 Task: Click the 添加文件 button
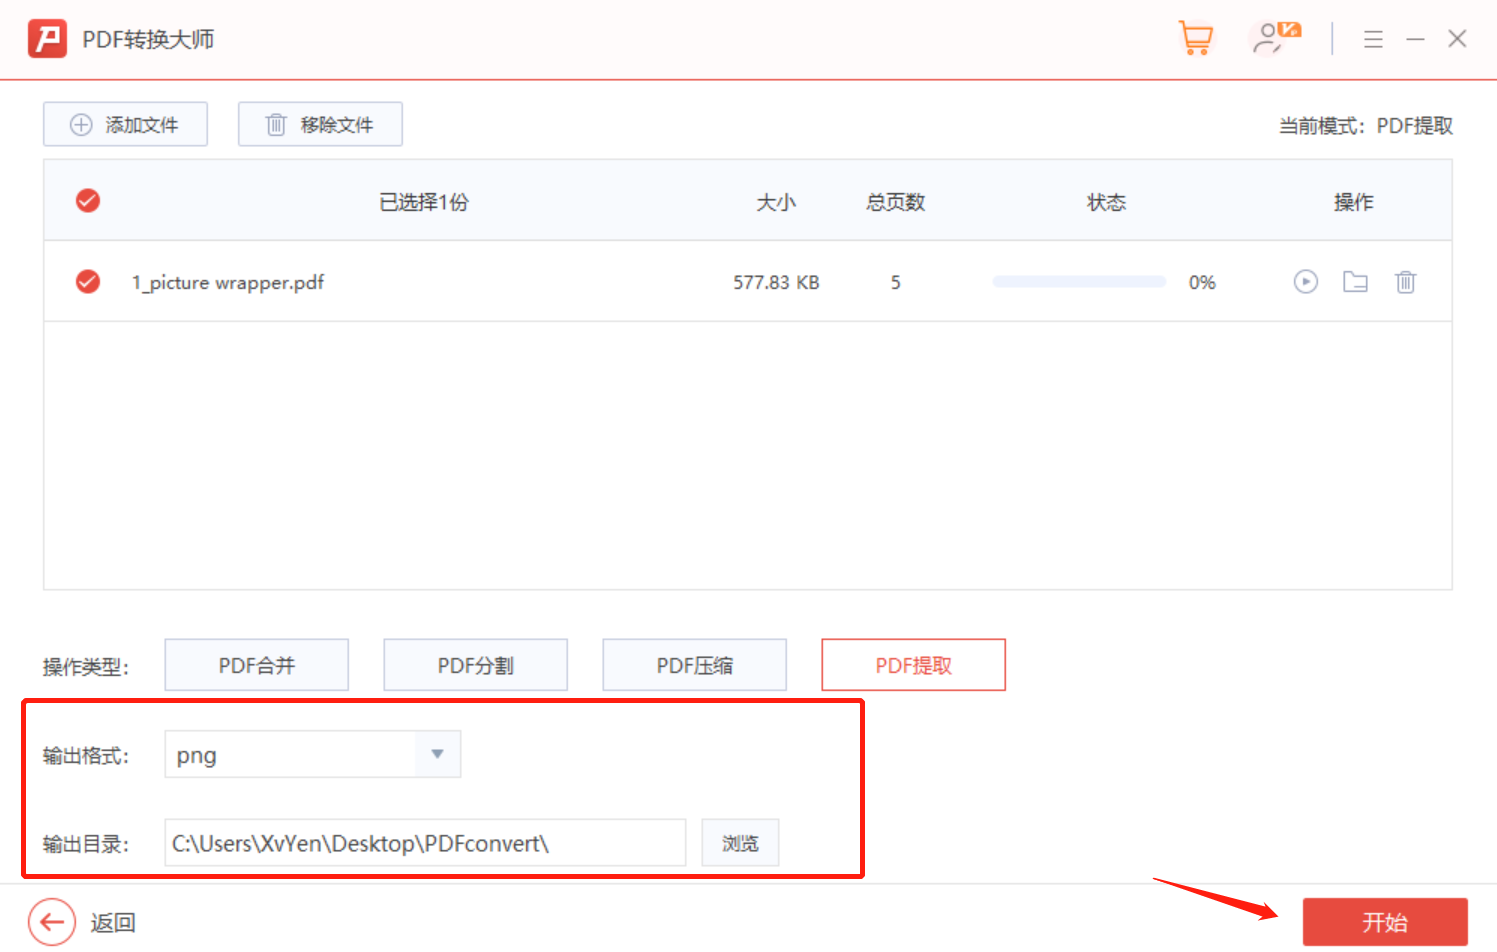coord(125,124)
